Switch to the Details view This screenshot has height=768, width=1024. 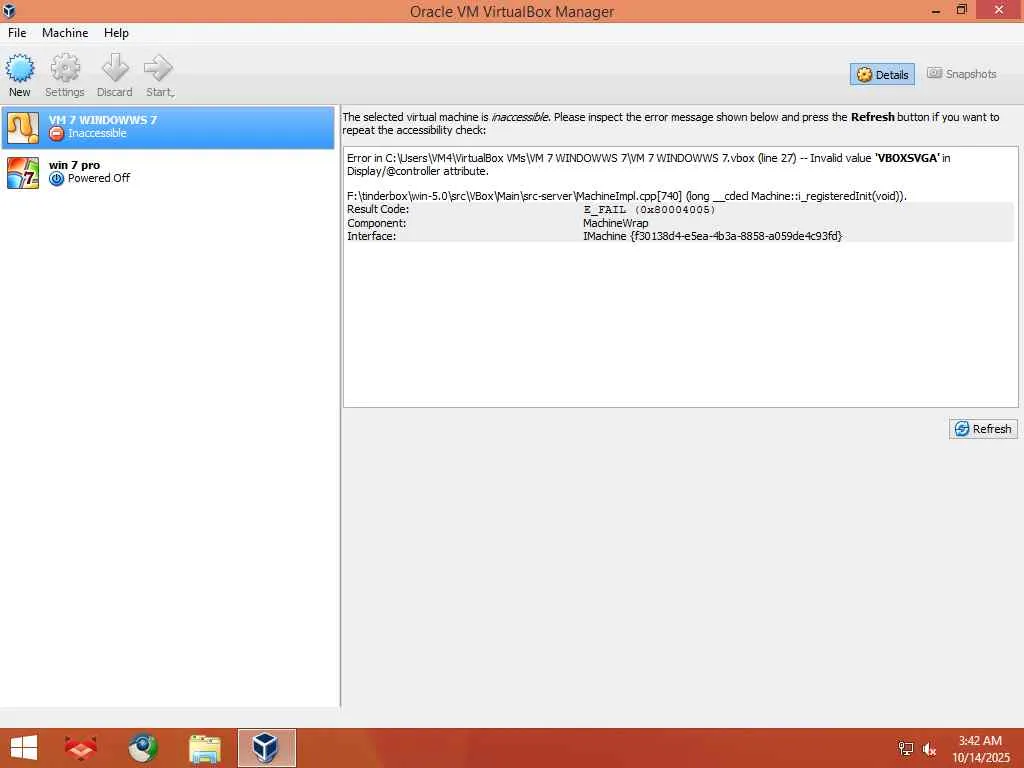[882, 74]
